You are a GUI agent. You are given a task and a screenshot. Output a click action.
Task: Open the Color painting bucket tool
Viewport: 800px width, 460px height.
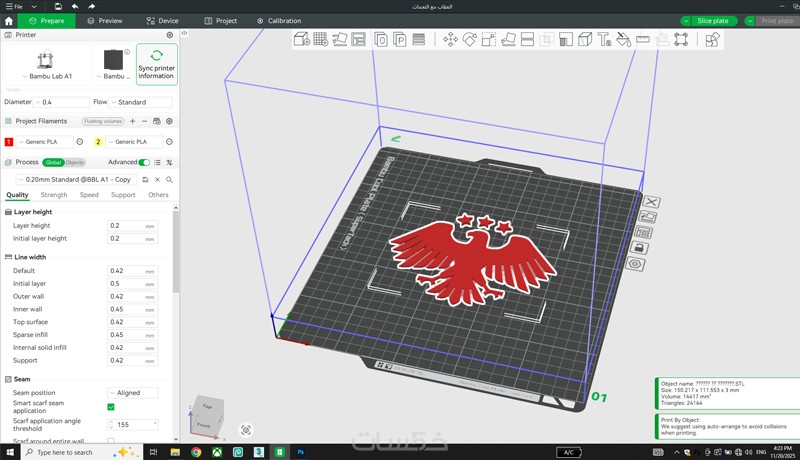click(x=623, y=39)
